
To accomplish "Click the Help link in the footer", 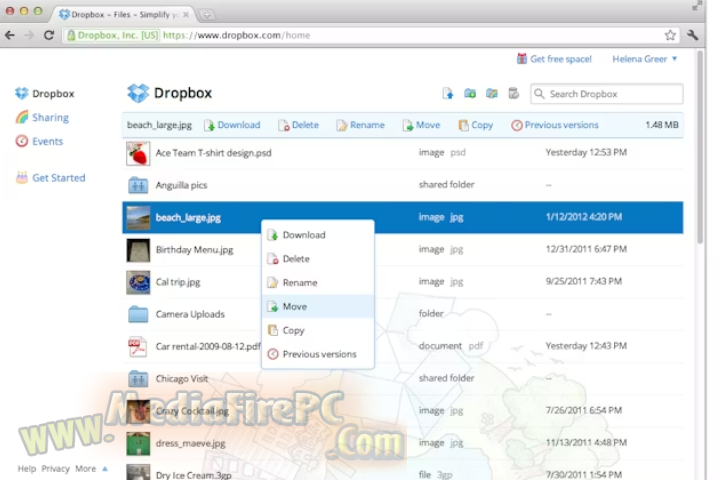I will point(27,469).
